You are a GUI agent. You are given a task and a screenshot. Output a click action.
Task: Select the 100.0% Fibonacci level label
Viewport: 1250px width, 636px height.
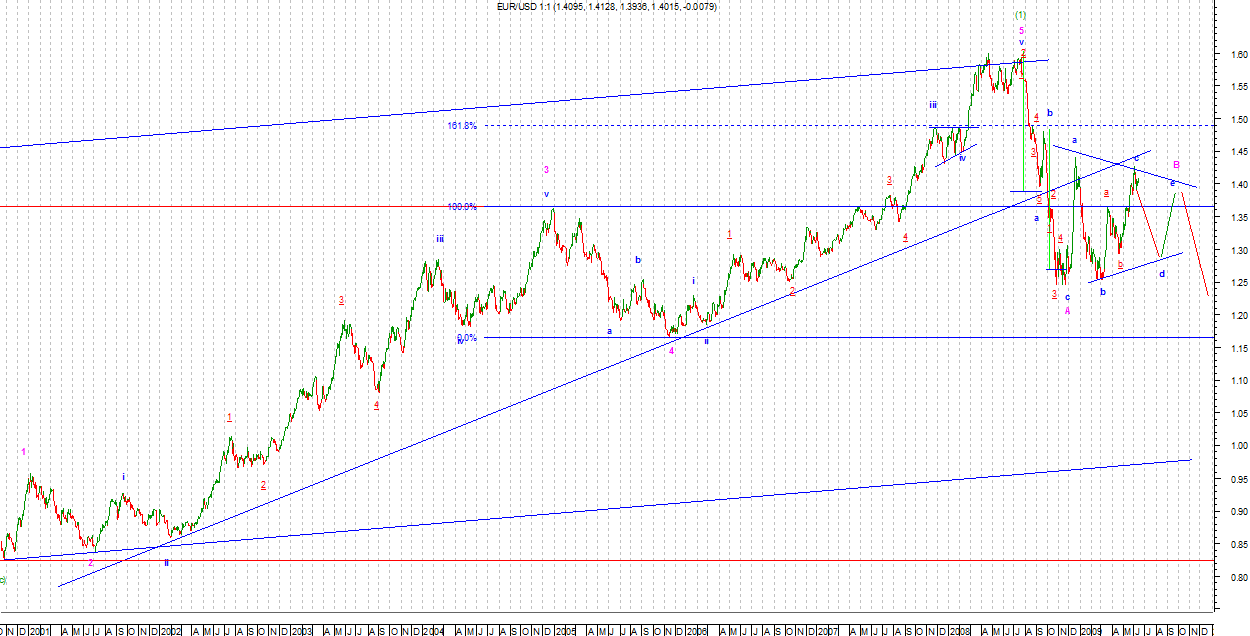point(462,206)
